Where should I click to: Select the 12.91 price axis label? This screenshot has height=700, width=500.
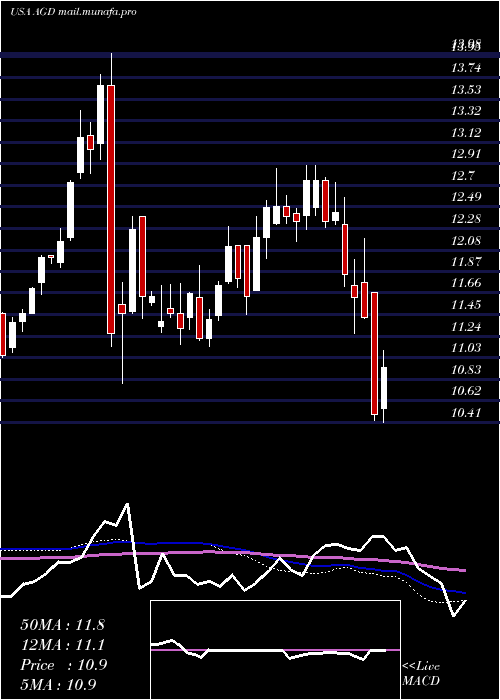point(467,154)
